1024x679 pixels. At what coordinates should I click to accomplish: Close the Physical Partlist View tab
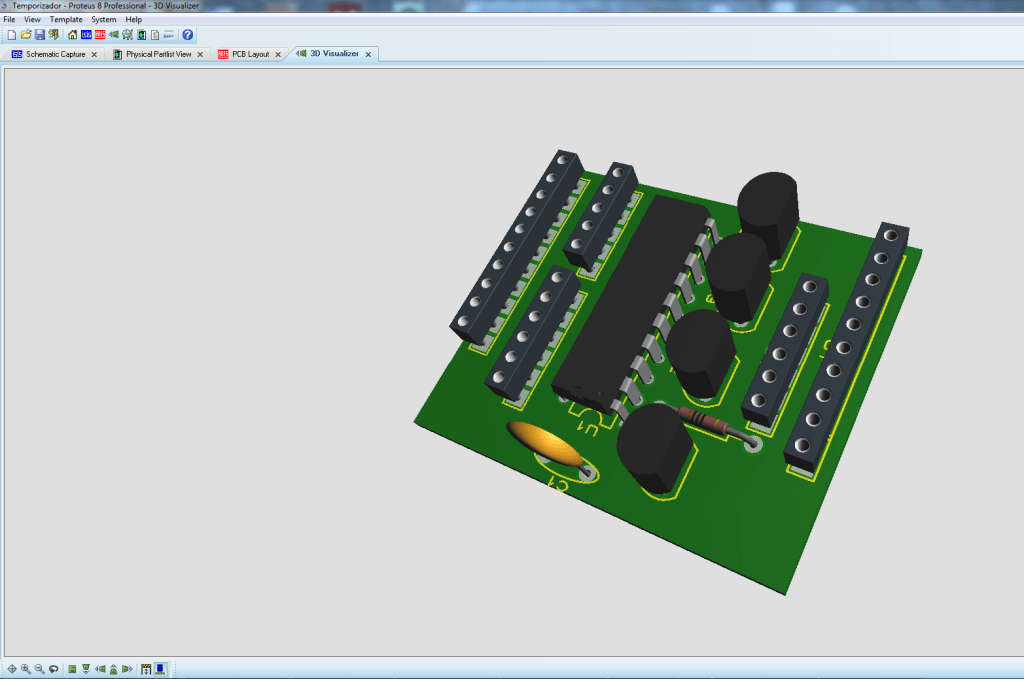pyautogui.click(x=199, y=54)
